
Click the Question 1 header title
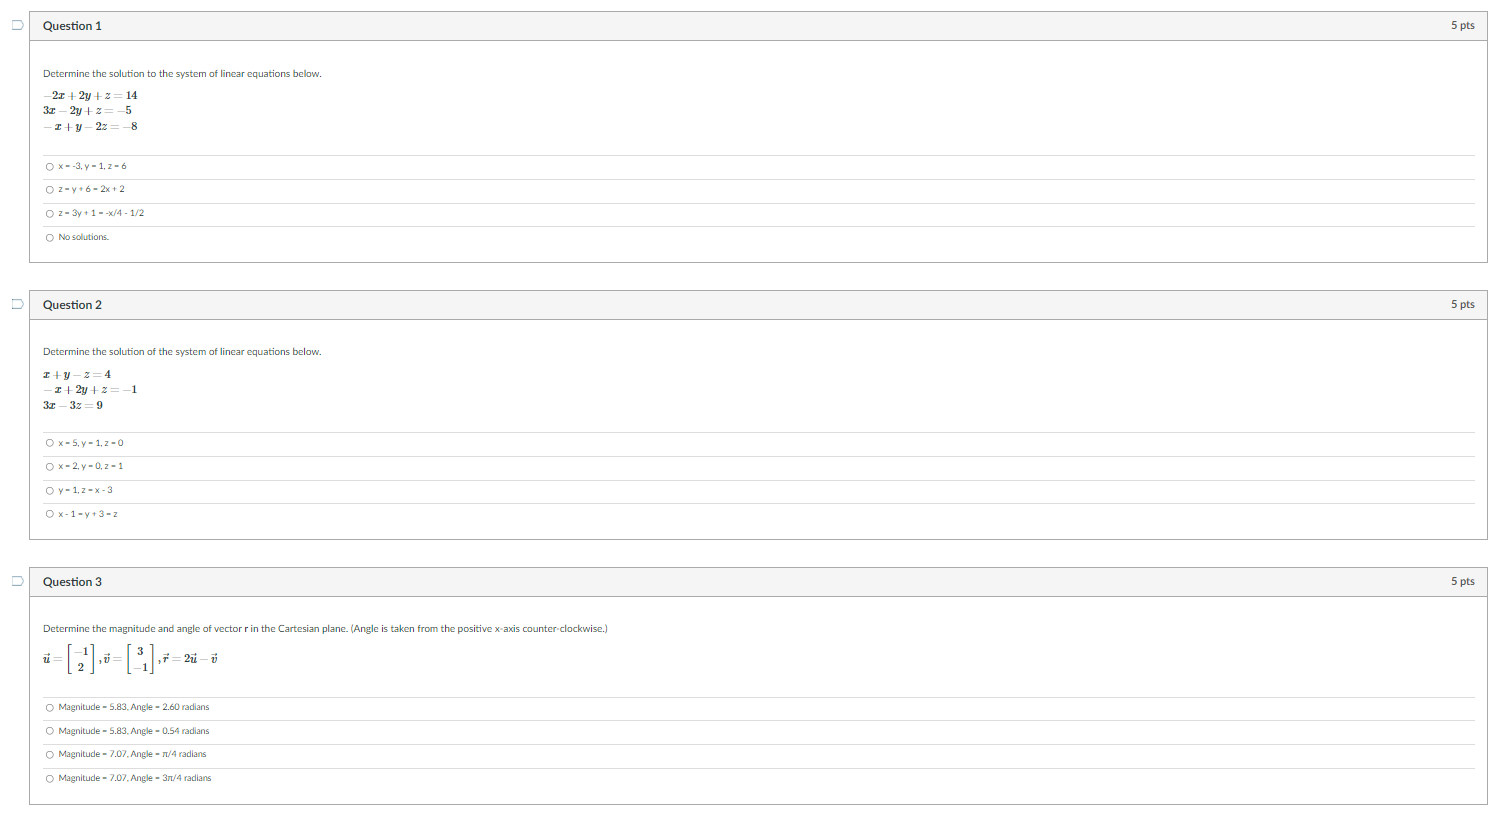72,26
